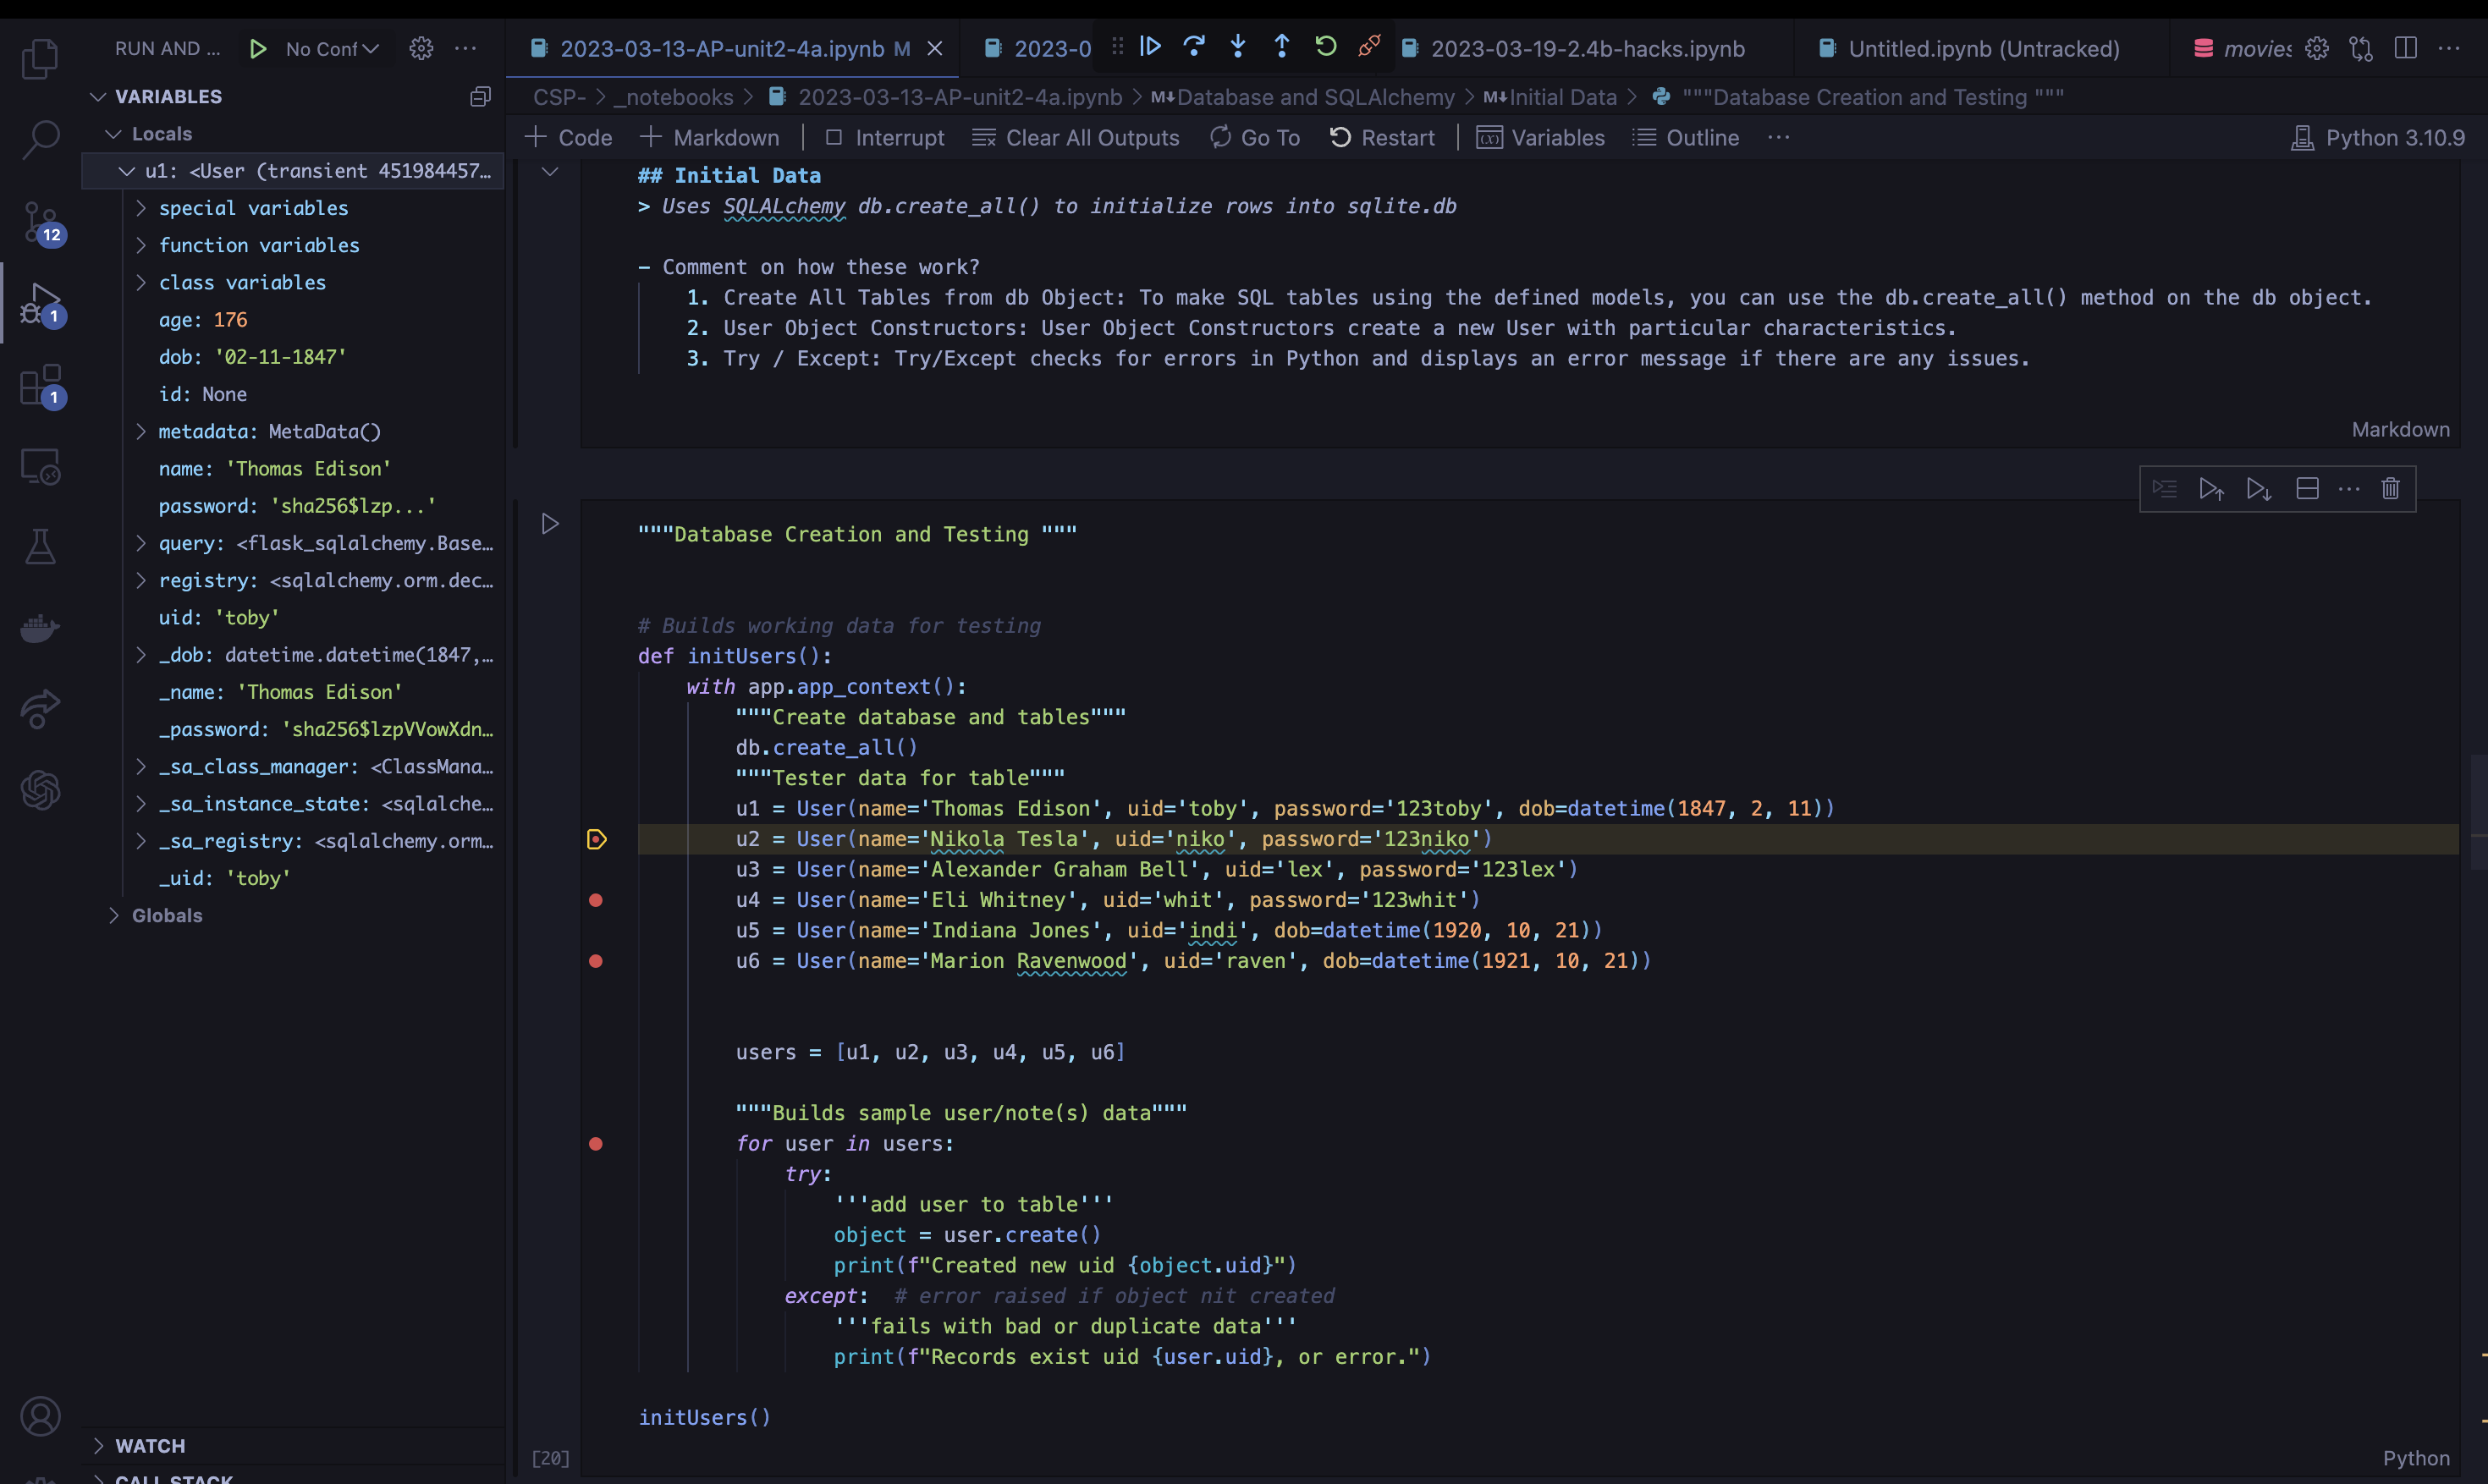2488x1484 pixels.
Task: Switch to the 2023-03-19-2.4b-hacks.ipynb tab
Action: click(1589, 48)
